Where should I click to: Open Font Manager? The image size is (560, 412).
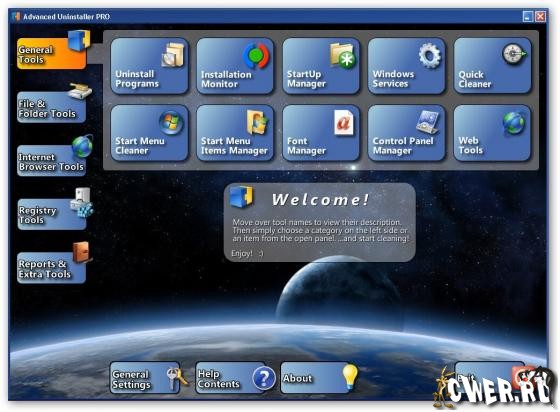pyautogui.click(x=321, y=133)
